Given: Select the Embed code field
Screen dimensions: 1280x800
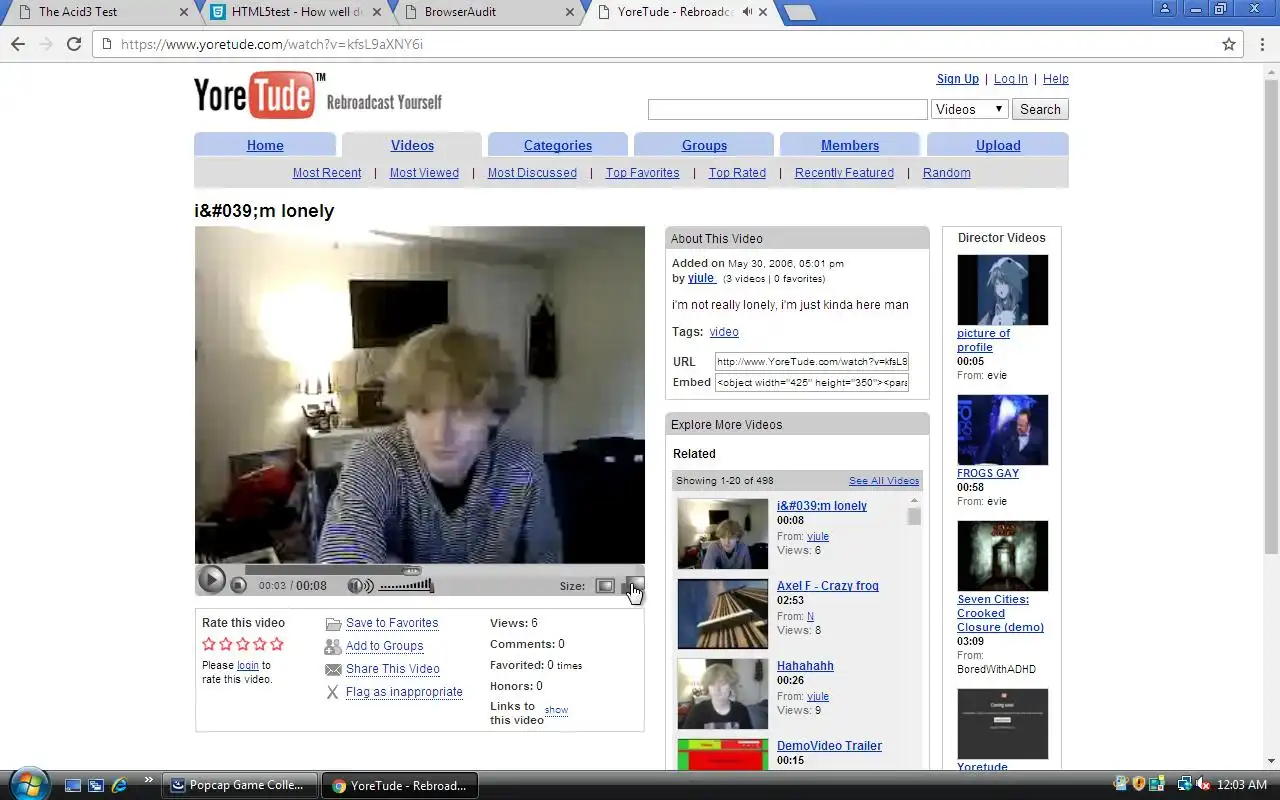Looking at the screenshot, I should click(x=812, y=382).
